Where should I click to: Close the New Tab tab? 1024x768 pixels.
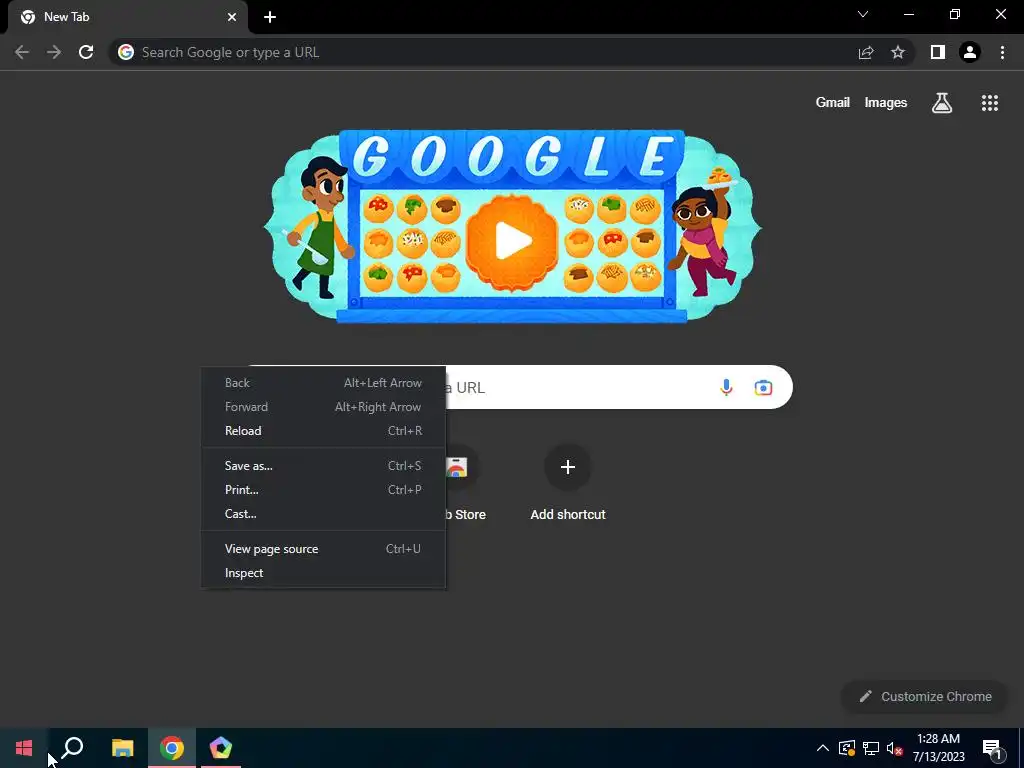[x=232, y=17]
